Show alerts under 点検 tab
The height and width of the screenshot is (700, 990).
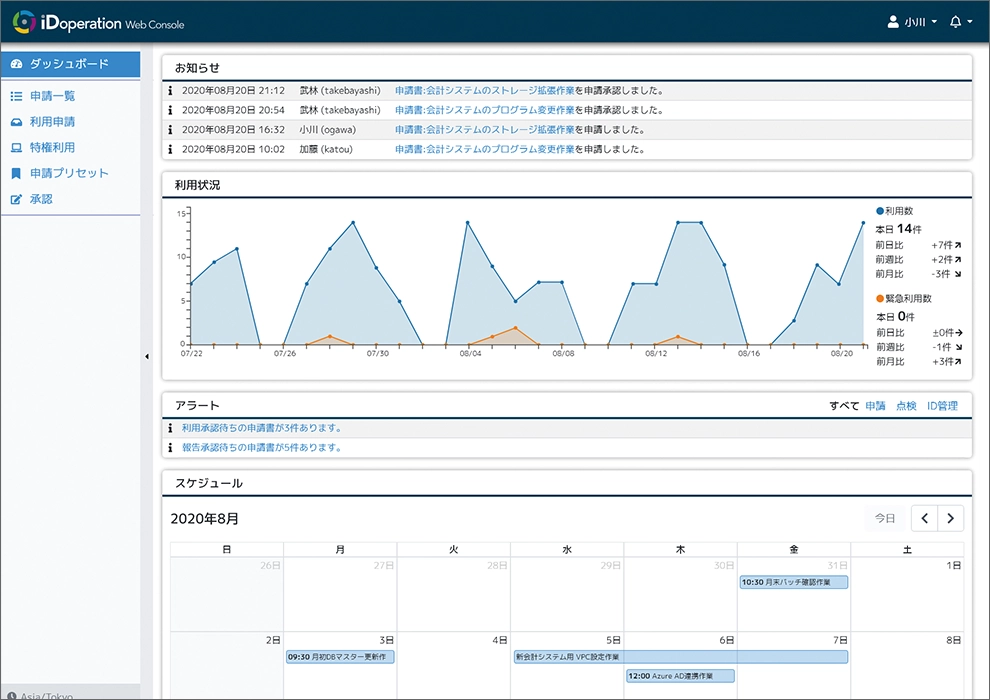pyautogui.click(x=906, y=406)
